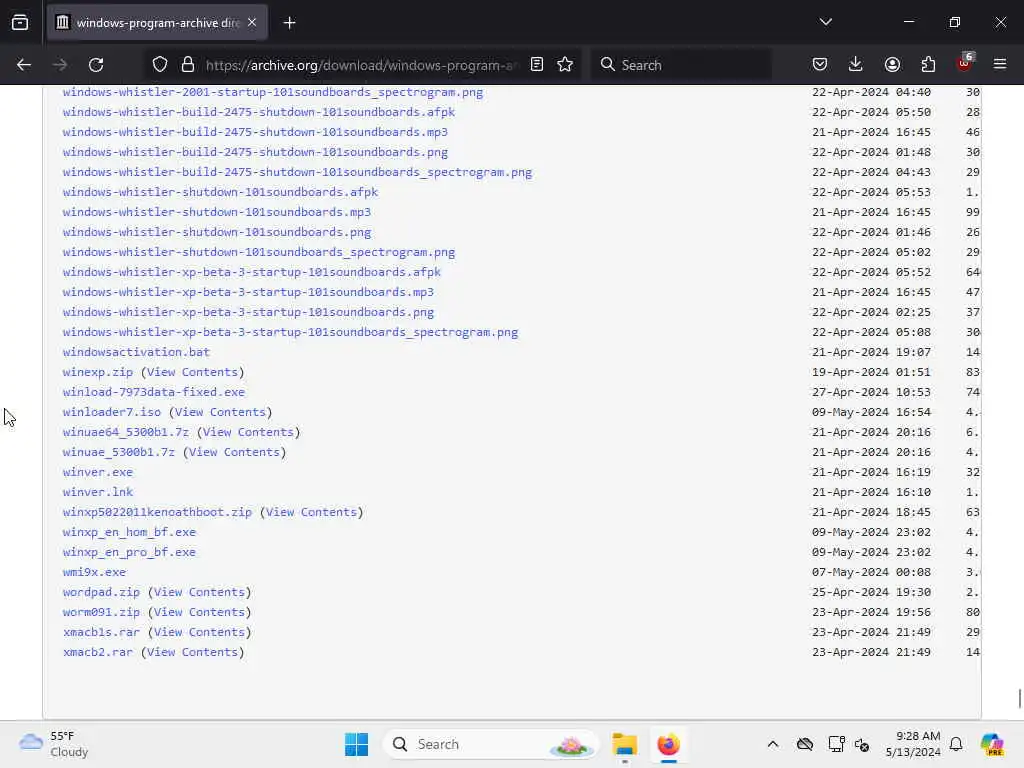Download wmi9x.exe file
The width and height of the screenshot is (1024, 768).
[94, 572]
